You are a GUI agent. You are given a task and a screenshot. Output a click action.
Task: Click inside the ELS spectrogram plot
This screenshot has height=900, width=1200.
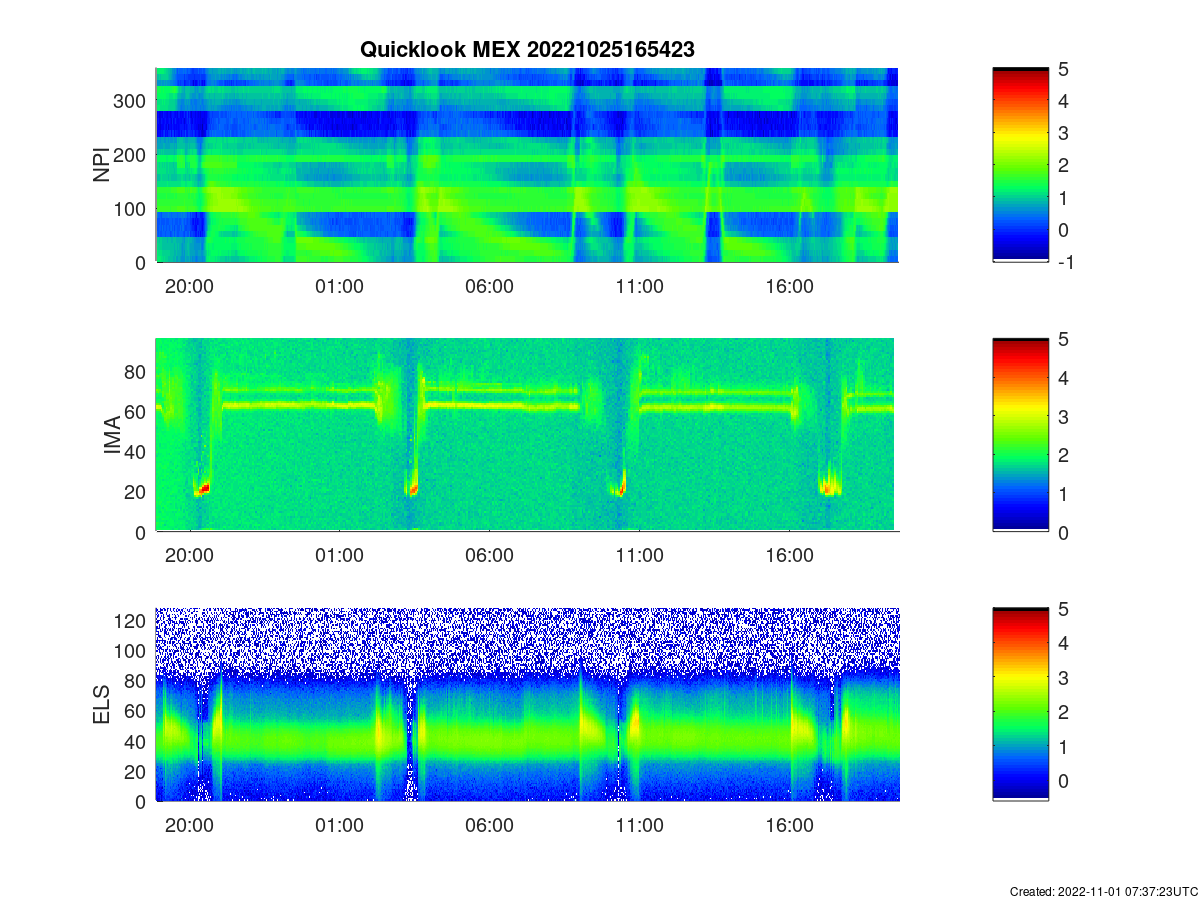pos(527,704)
